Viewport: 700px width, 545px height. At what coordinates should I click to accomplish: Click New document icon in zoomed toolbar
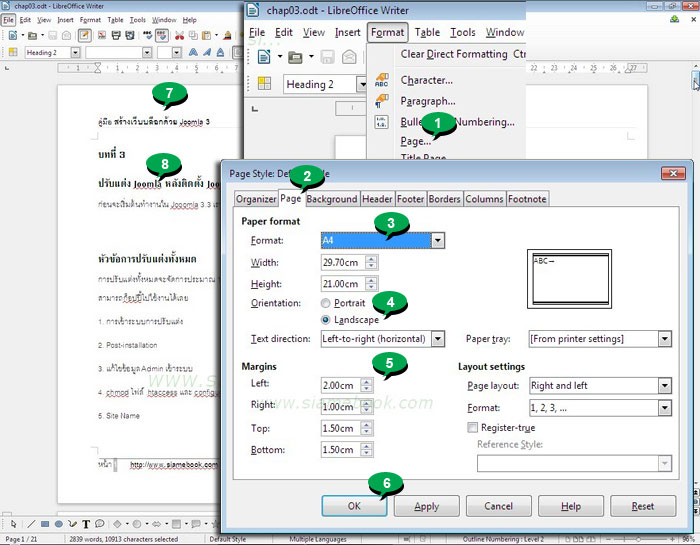pos(264,57)
